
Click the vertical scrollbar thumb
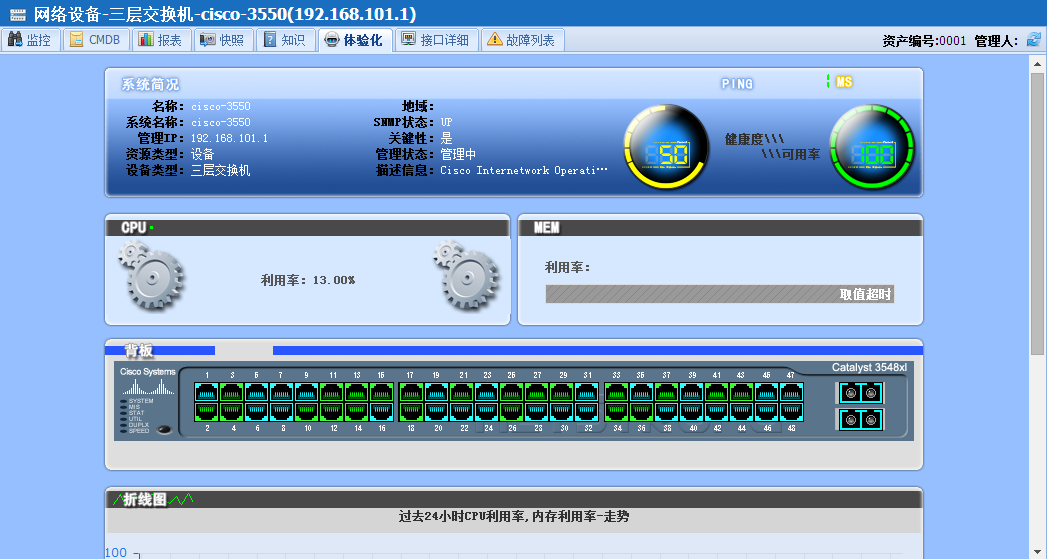[x=1037, y=214]
